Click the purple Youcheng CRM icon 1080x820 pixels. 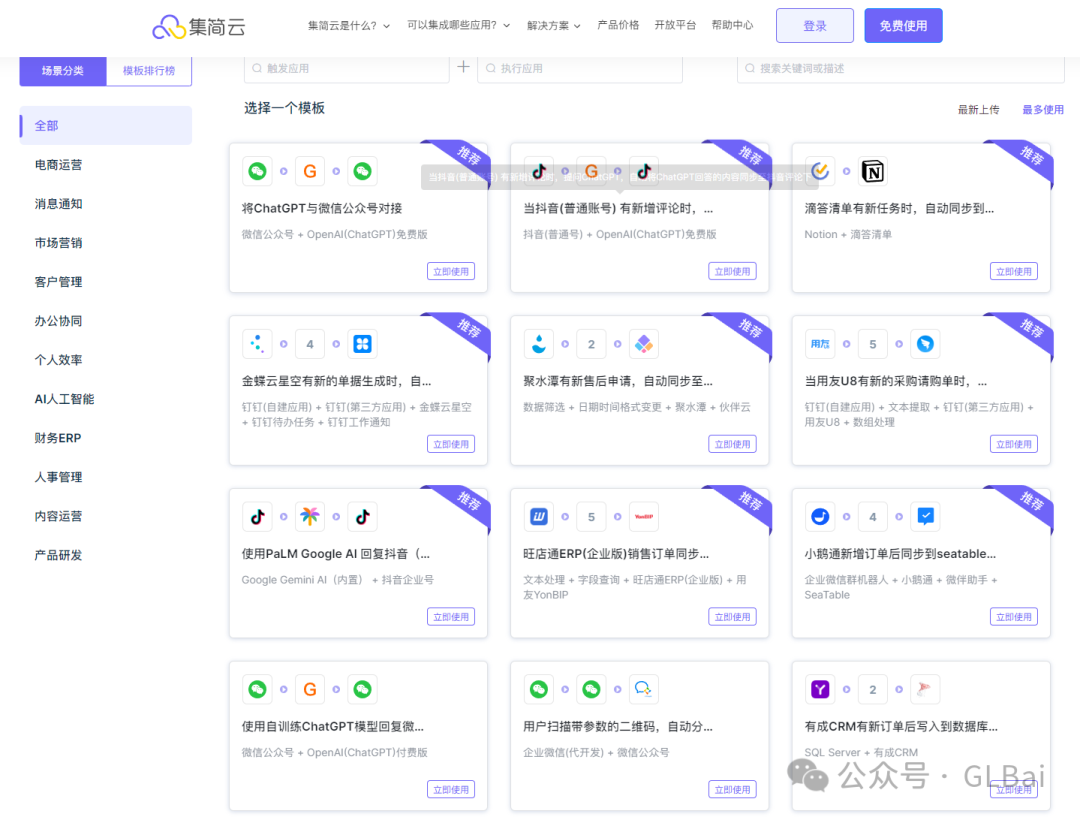[820, 689]
